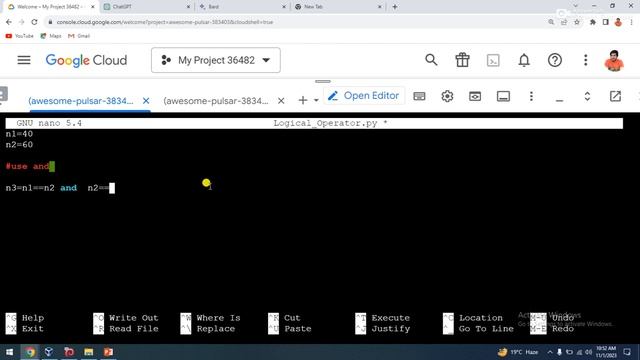
Task: Bookmark this page with the star icon
Action: pyautogui.click(x=577, y=22)
